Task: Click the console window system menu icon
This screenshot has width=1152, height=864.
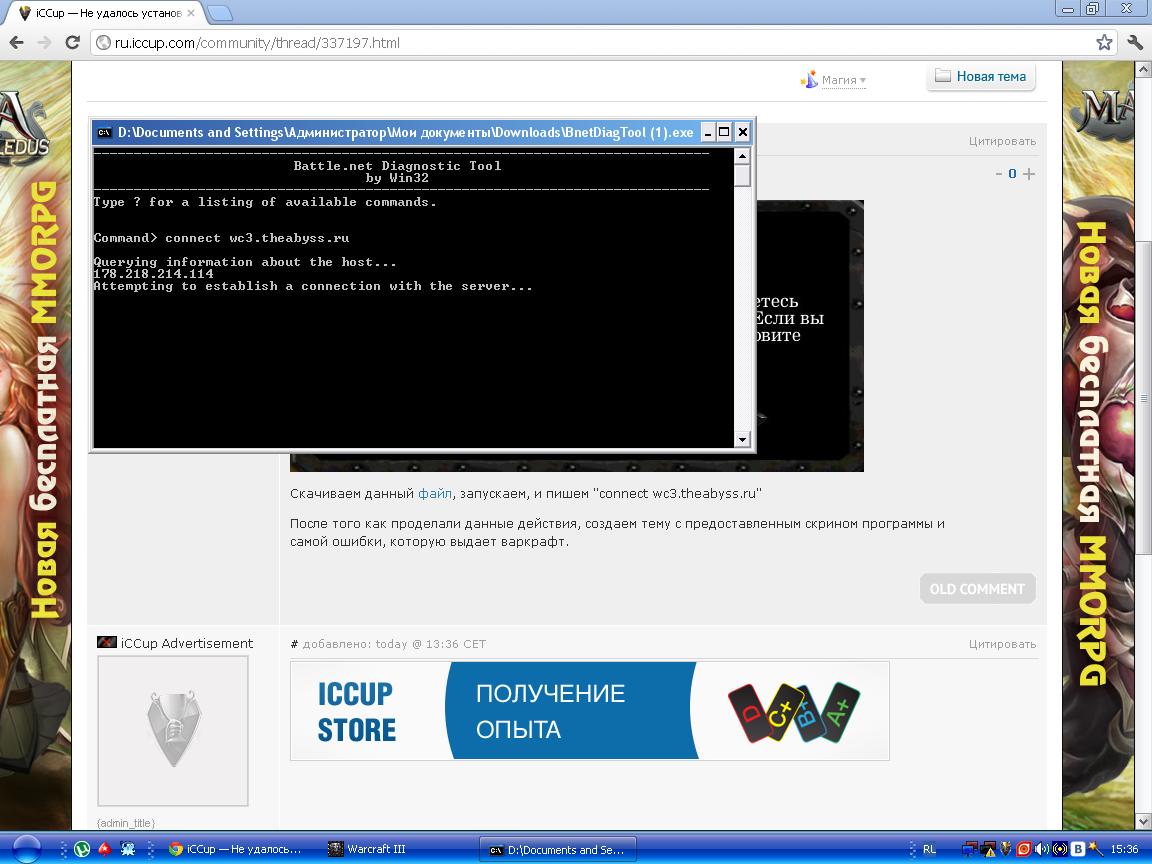Action: tap(105, 132)
